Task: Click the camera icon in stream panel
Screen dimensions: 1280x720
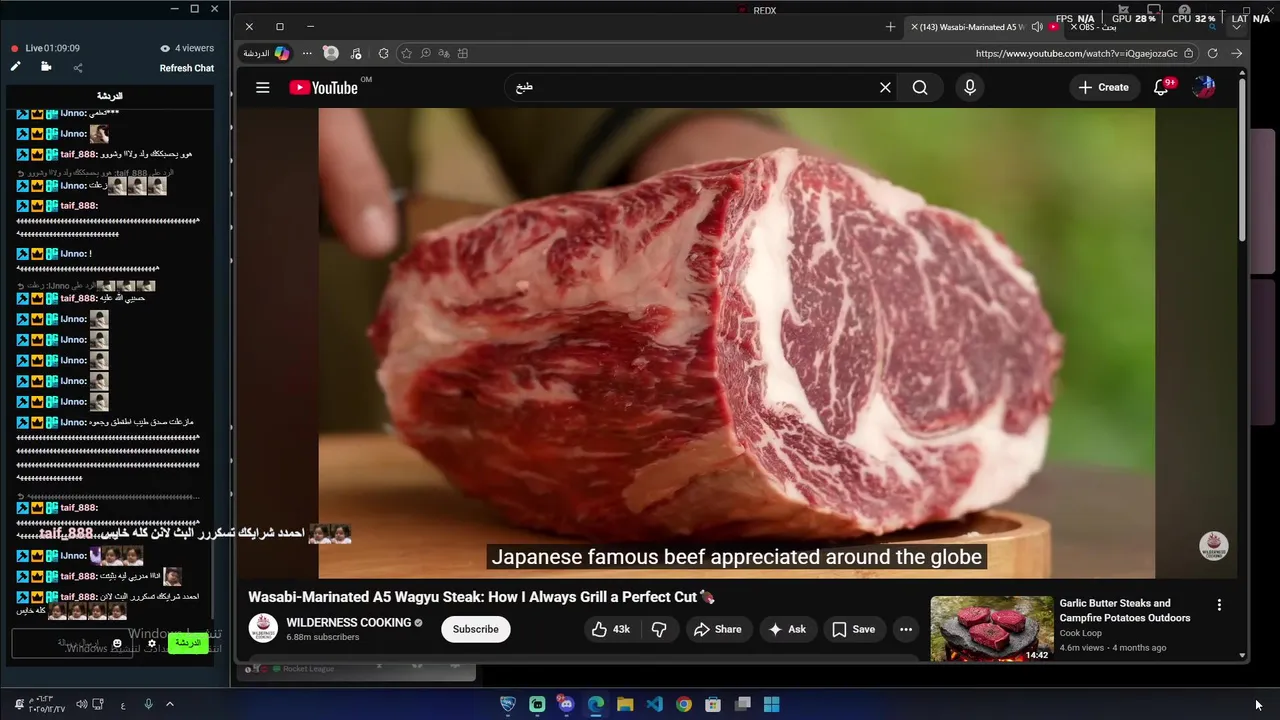Action: point(46,67)
